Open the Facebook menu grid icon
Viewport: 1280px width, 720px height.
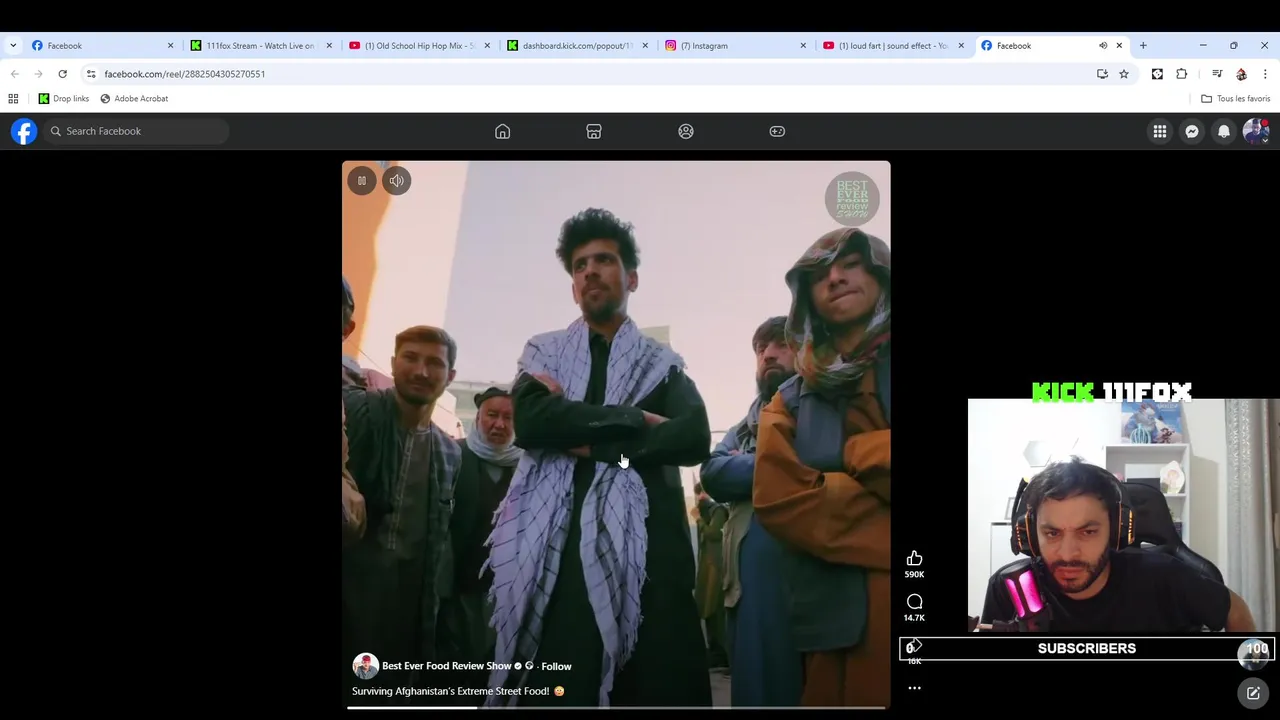[1160, 131]
